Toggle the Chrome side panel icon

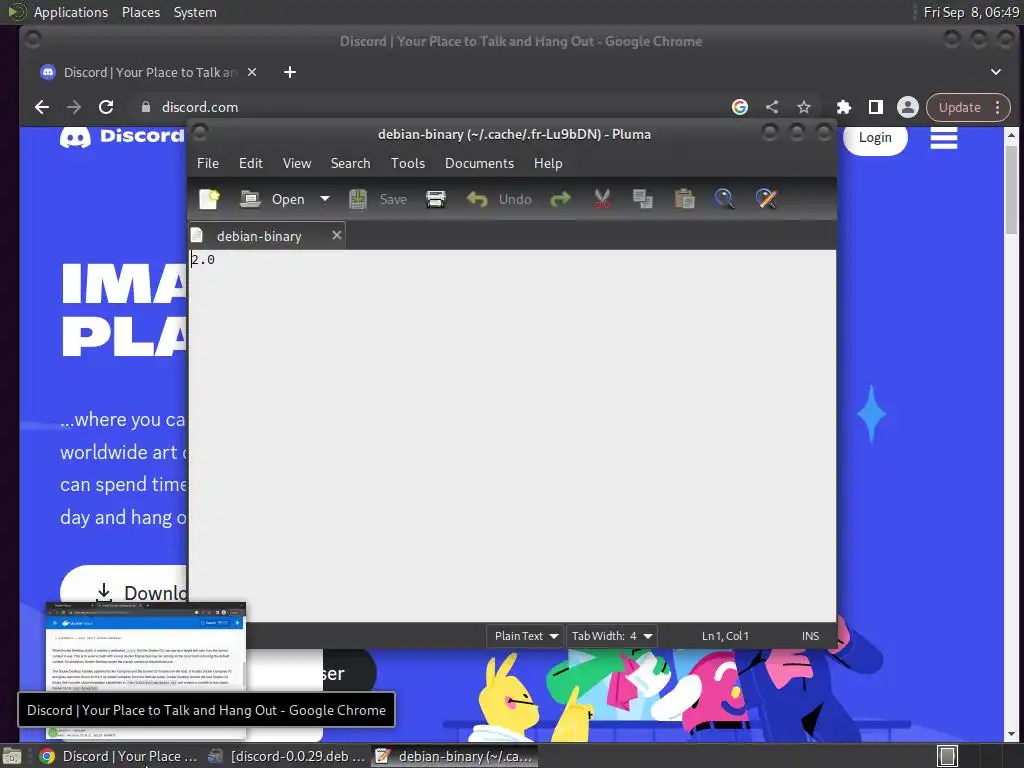(876, 107)
